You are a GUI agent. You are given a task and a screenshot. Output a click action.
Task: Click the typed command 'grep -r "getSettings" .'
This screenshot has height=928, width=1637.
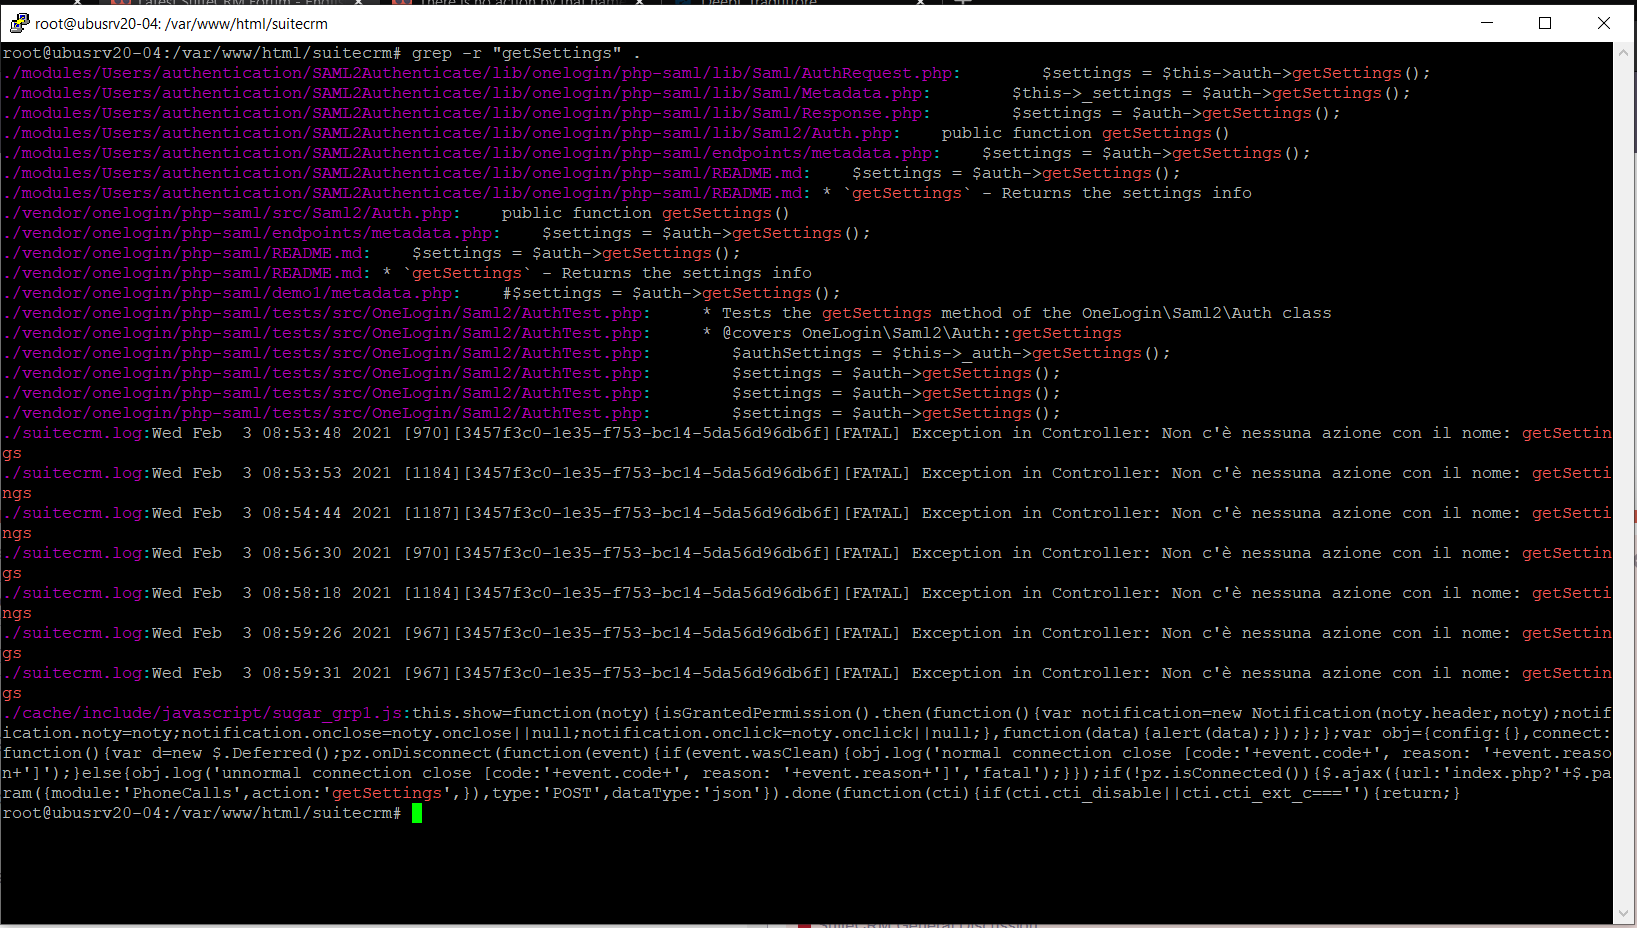tap(526, 53)
